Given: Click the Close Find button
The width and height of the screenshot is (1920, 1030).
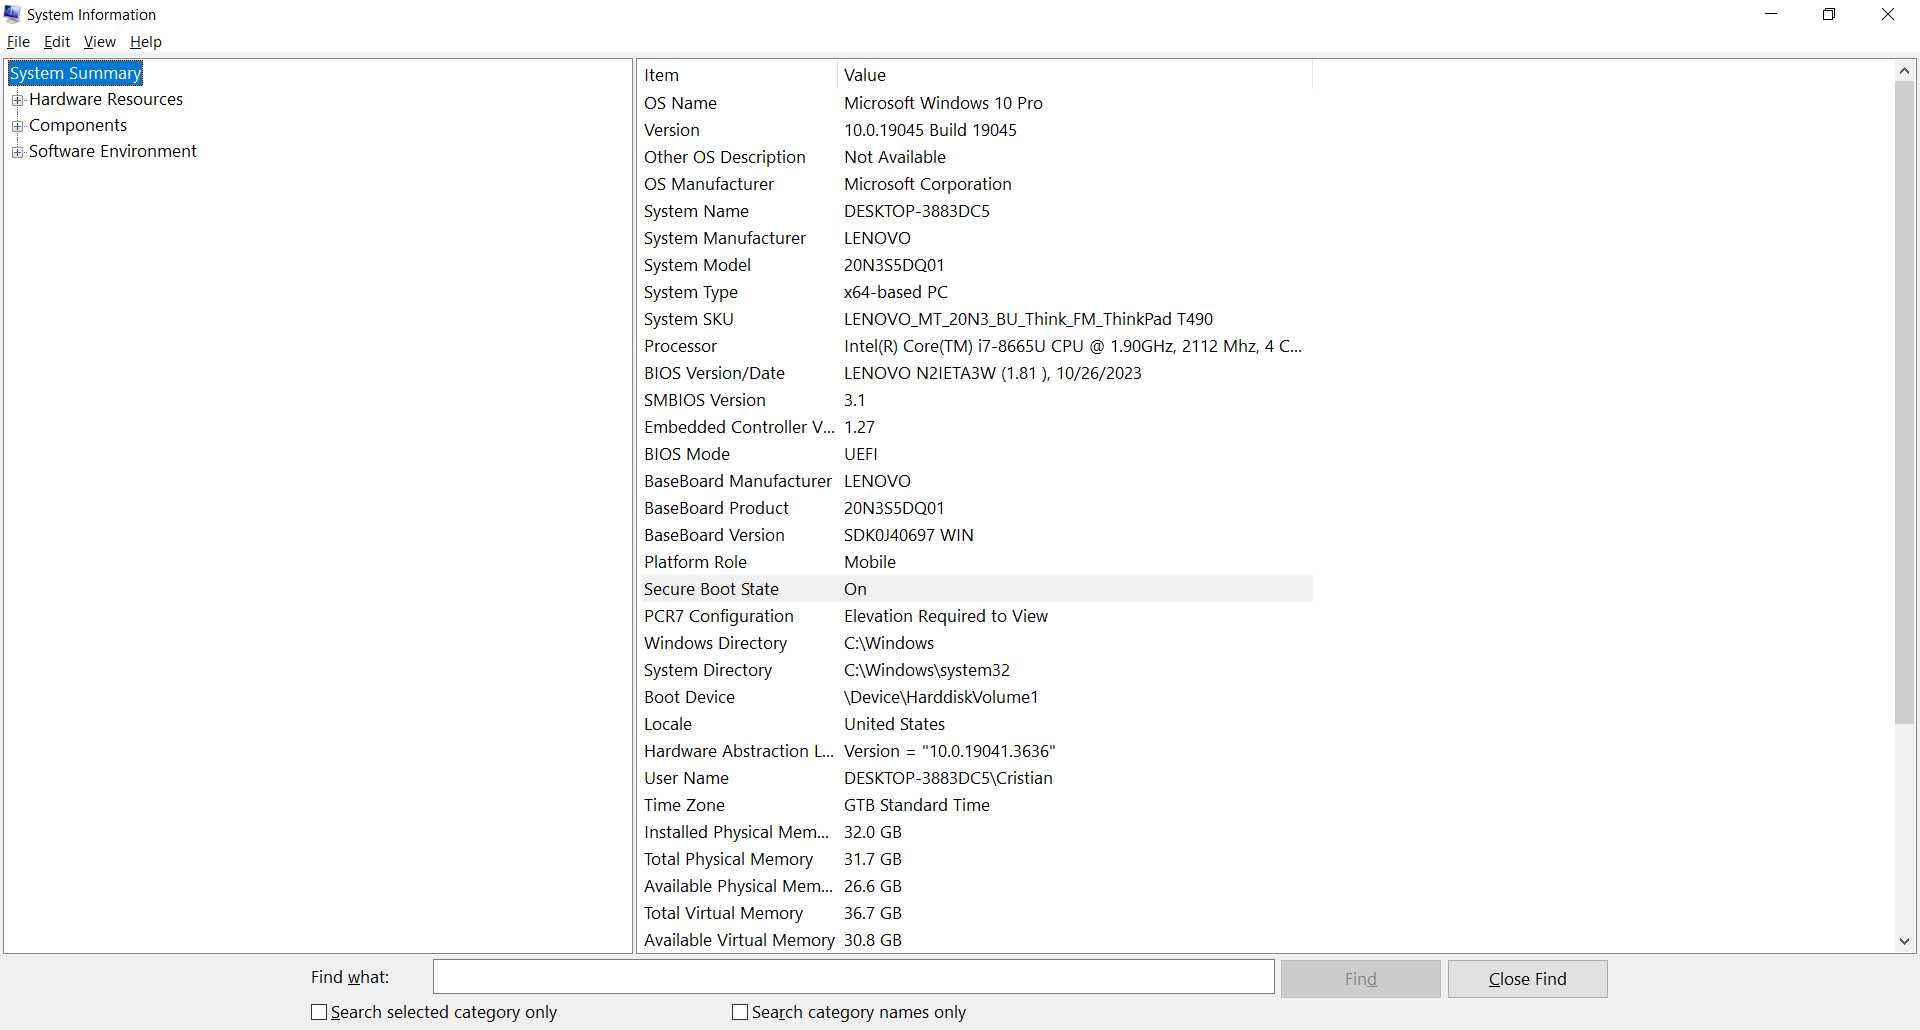Looking at the screenshot, I should pos(1528,979).
